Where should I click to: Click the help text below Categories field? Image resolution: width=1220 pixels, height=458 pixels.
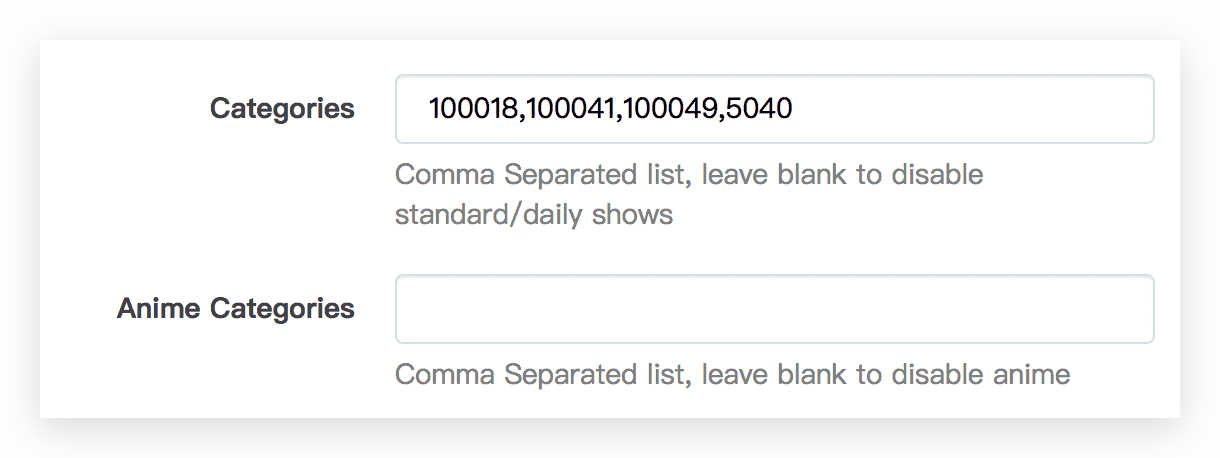coord(689,194)
